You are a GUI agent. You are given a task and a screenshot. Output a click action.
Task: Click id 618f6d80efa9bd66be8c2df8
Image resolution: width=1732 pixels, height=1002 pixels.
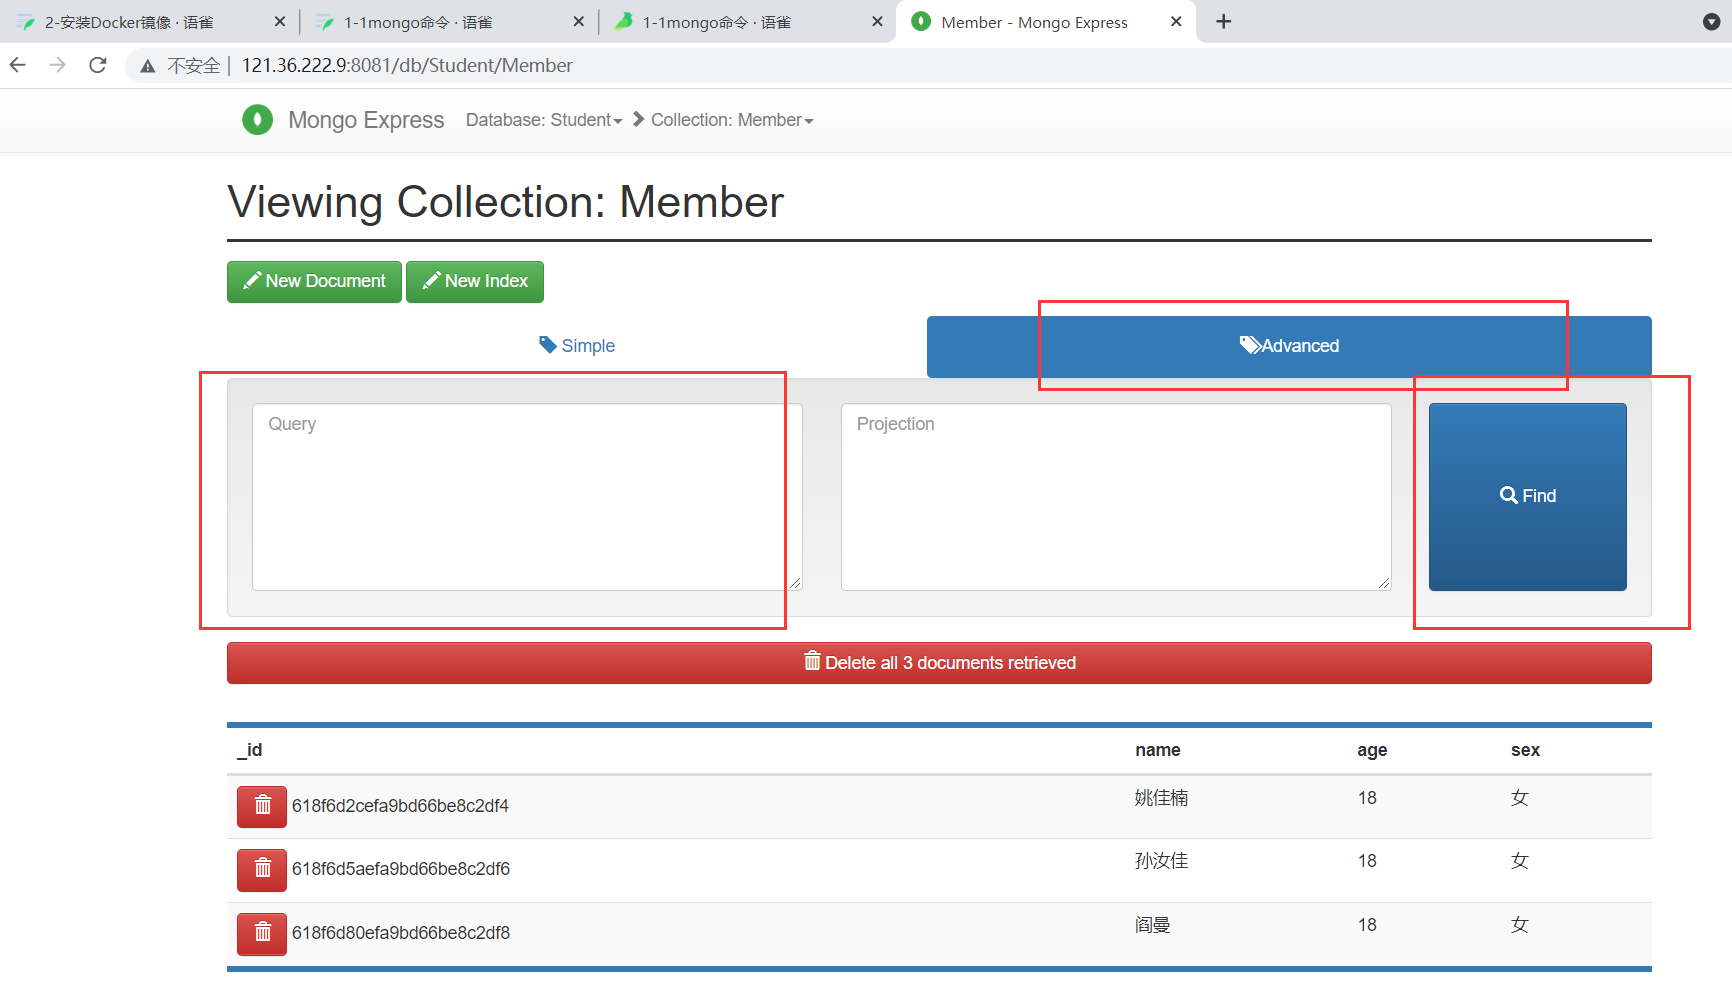pos(401,933)
